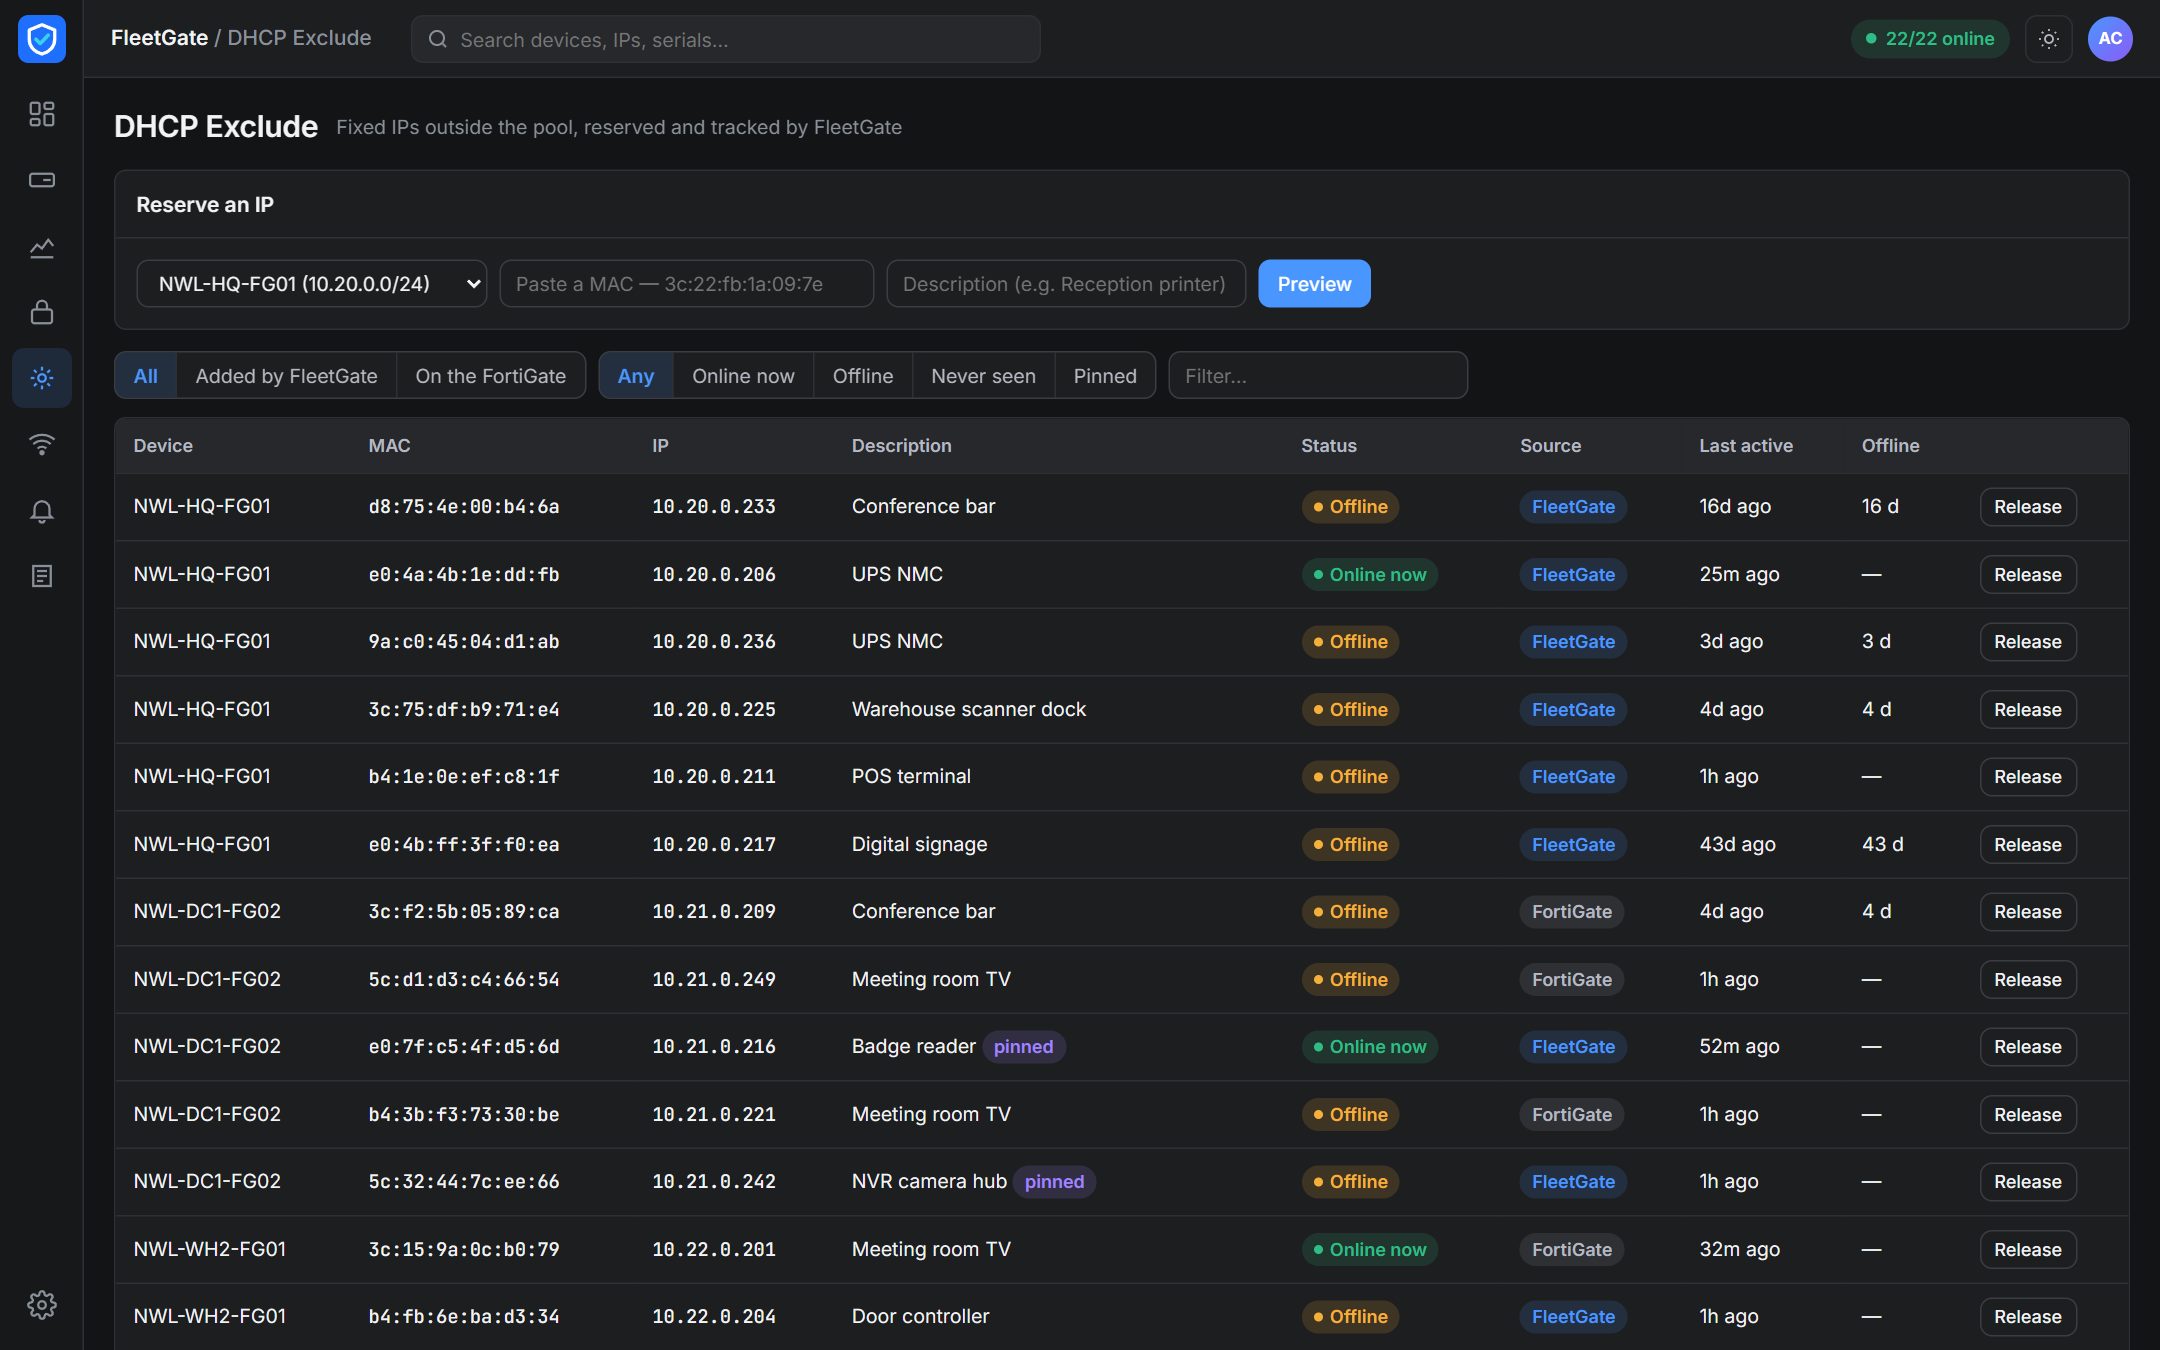Filter by Never seen status
The height and width of the screenshot is (1350, 2160).
click(x=983, y=376)
